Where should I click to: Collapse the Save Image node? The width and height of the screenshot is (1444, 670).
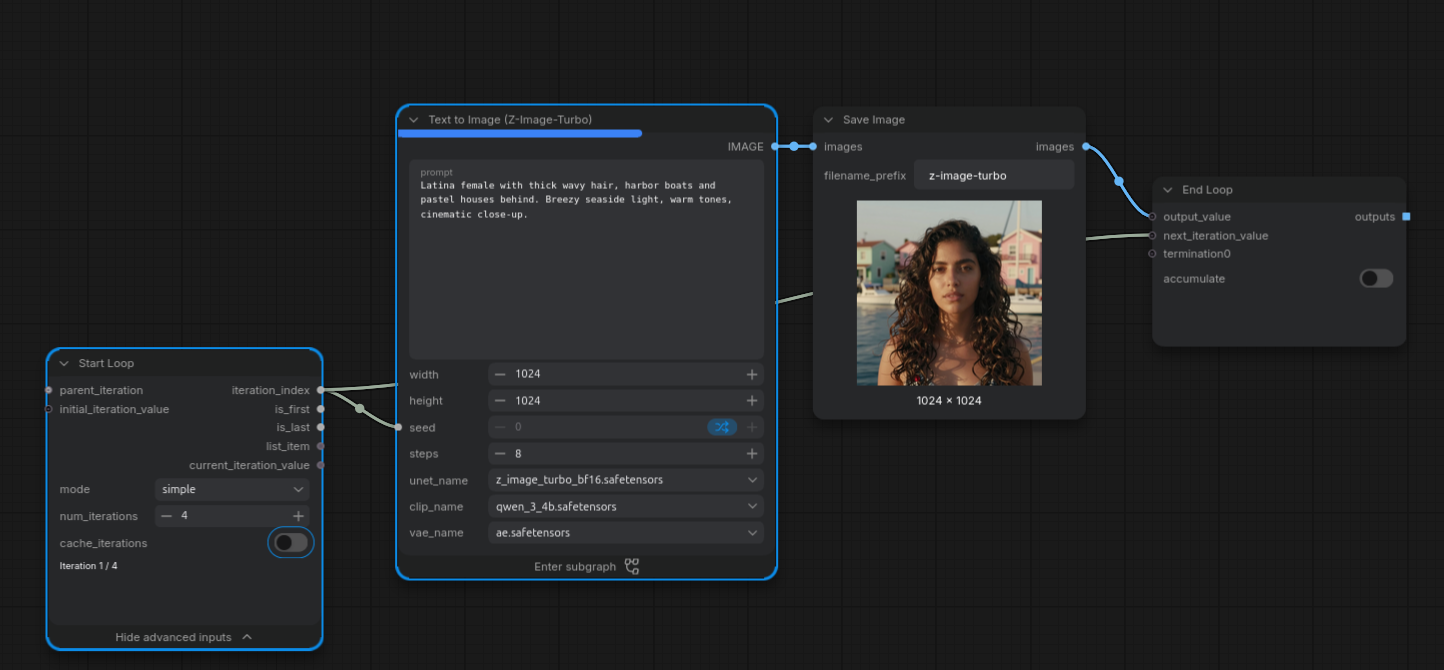pyautogui.click(x=828, y=119)
